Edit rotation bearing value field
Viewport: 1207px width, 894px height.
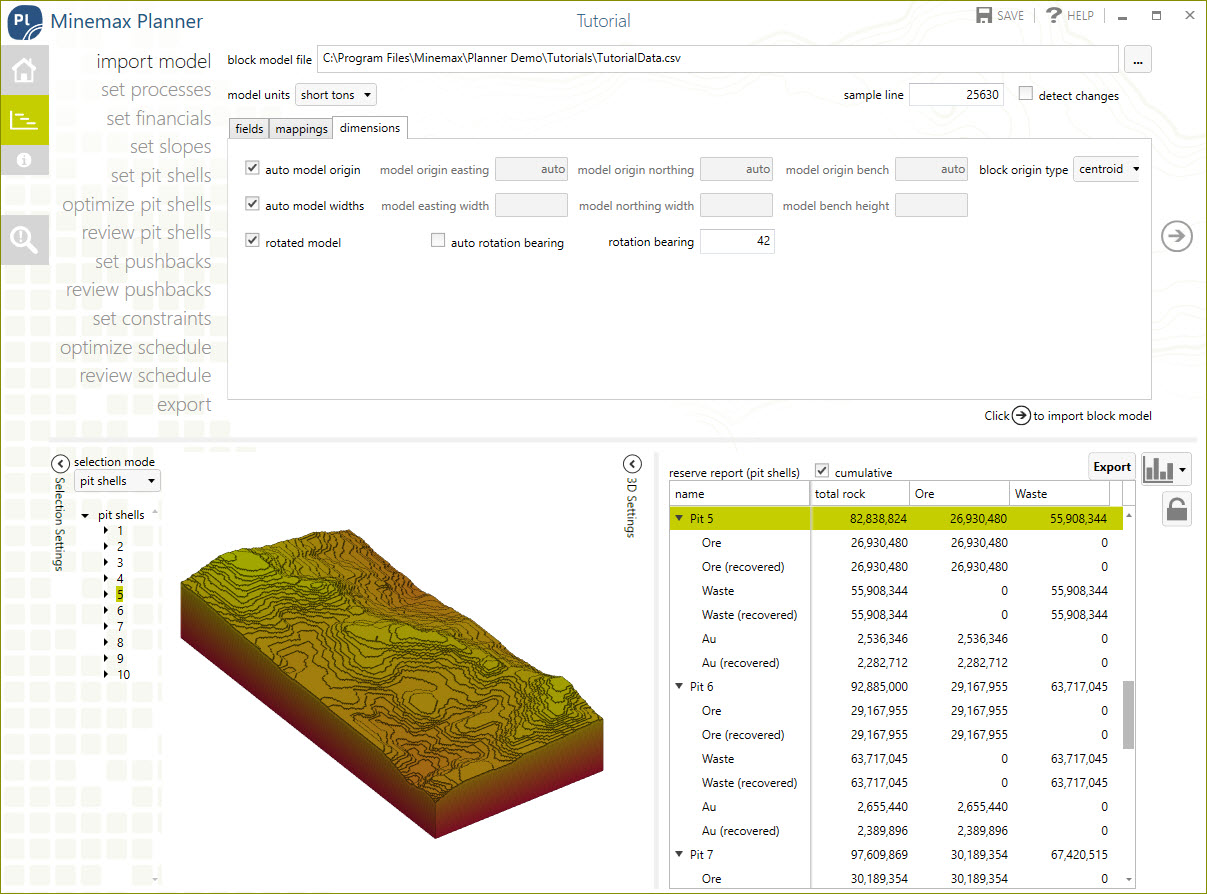click(737, 241)
